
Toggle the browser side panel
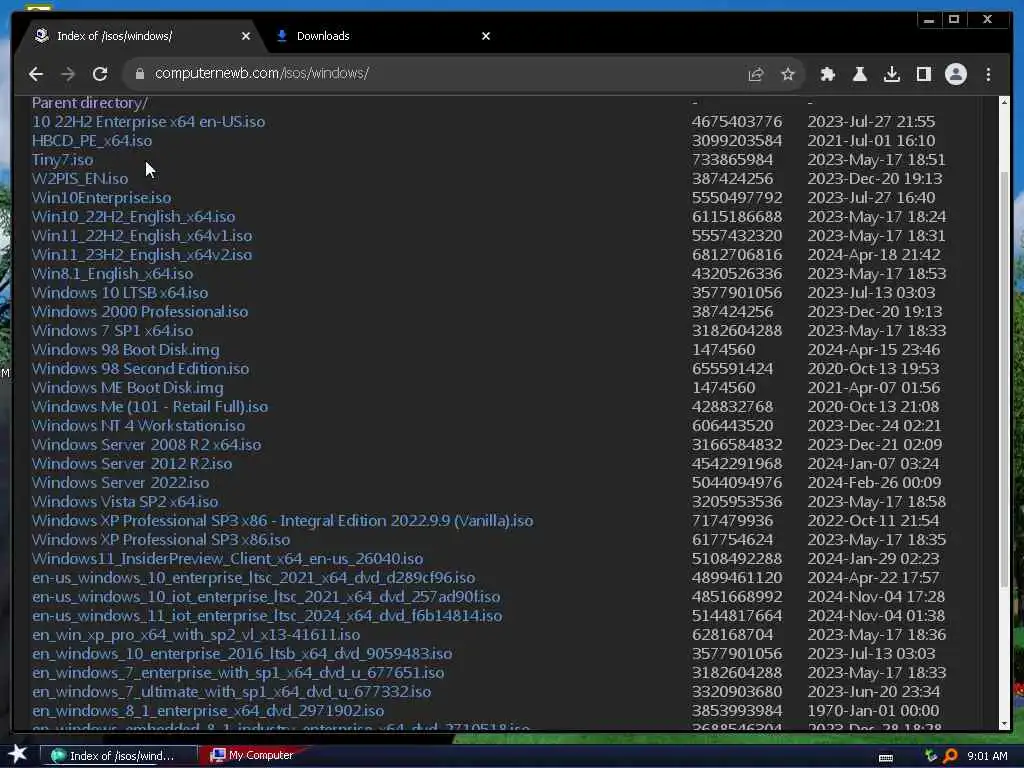tap(923, 74)
